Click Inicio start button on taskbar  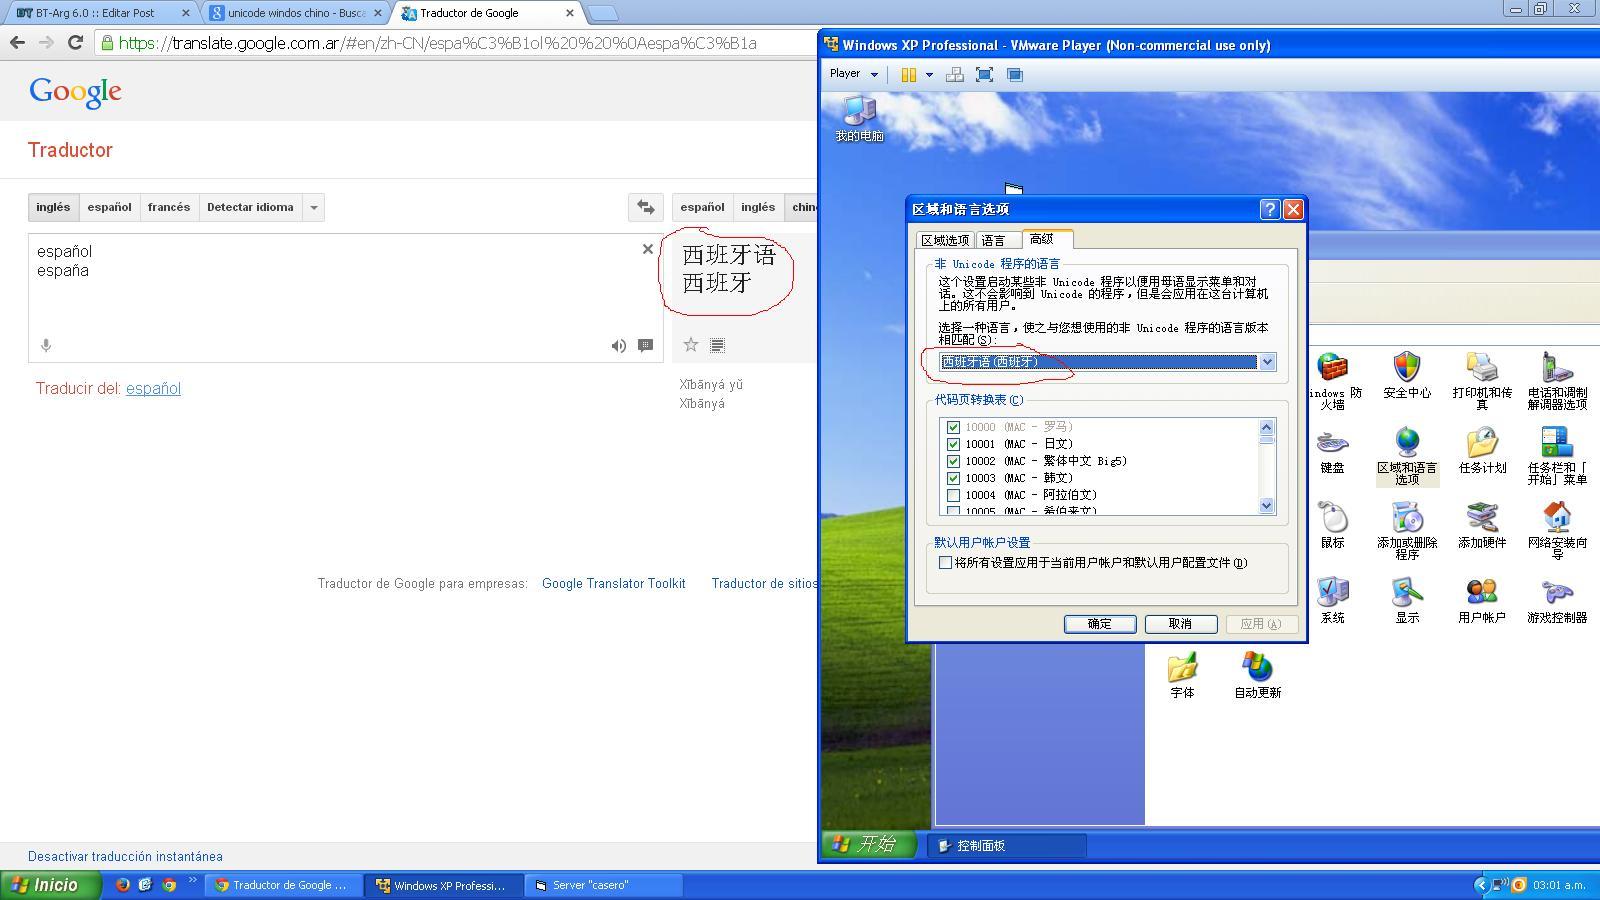pyautogui.click(x=51, y=885)
